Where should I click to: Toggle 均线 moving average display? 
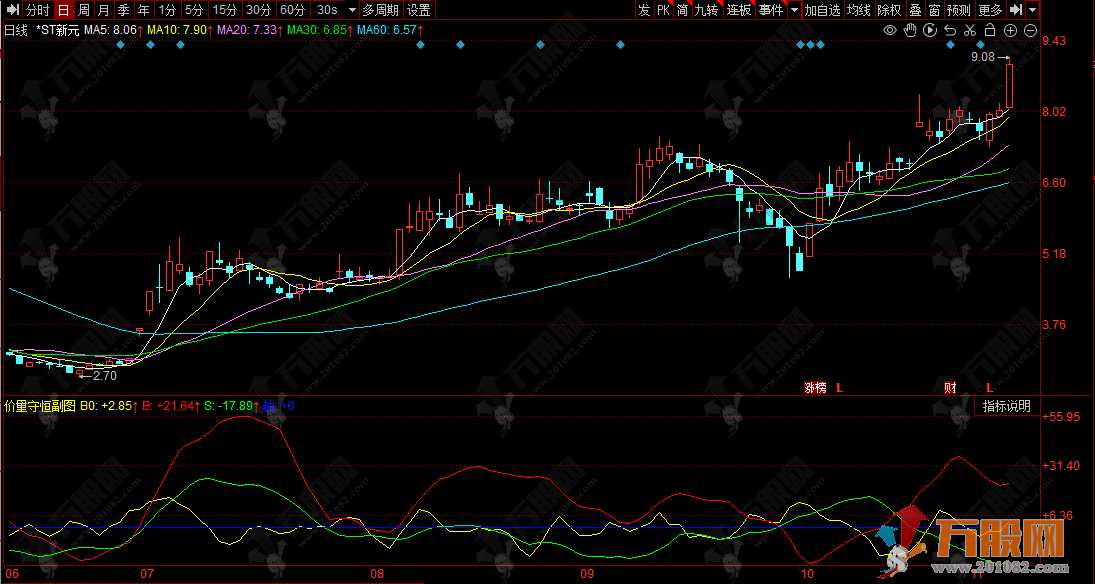point(858,10)
